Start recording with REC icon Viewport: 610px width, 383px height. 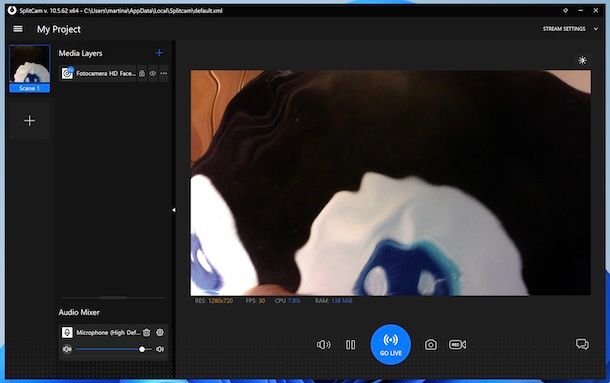(458, 344)
